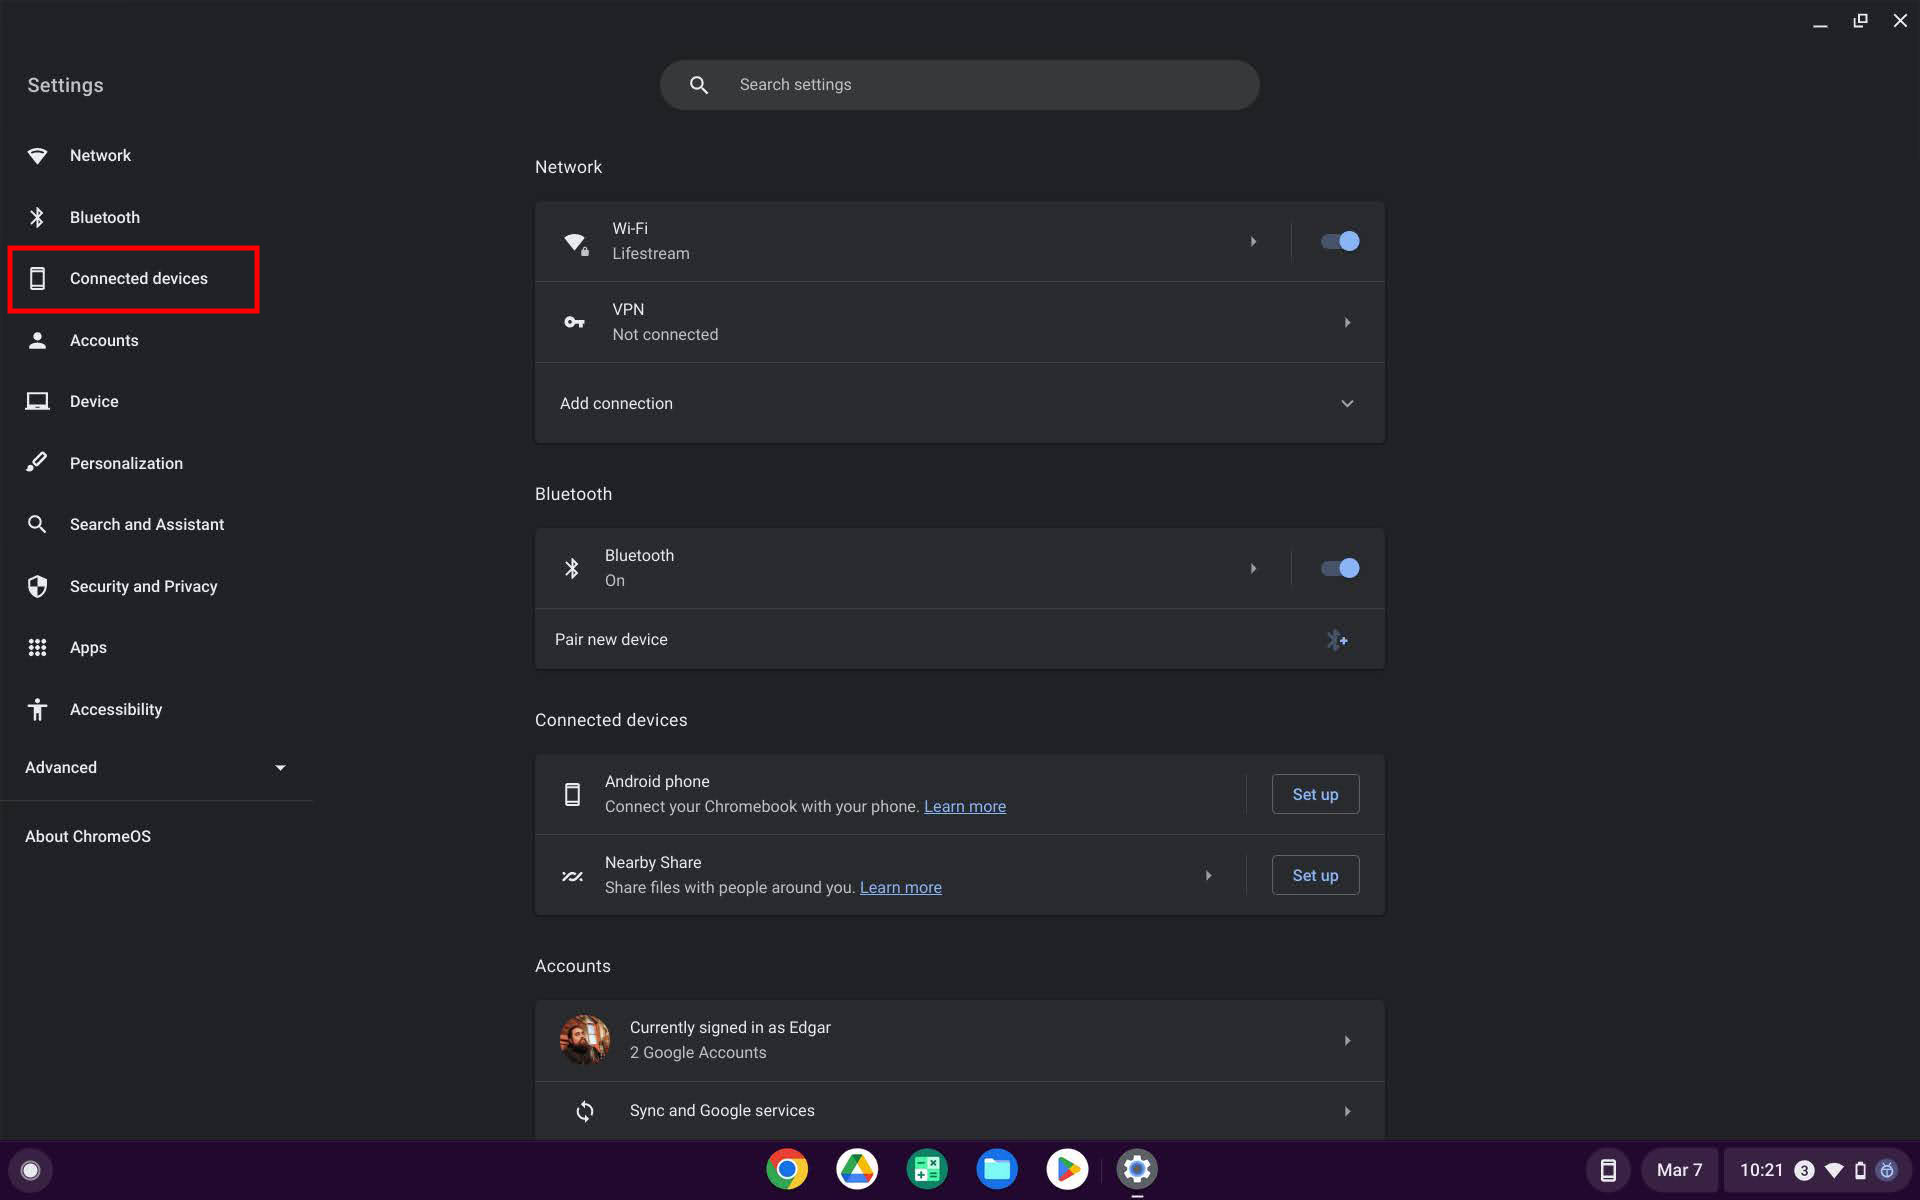This screenshot has width=1920, height=1200.
Task: Disable the Bluetooth toggle switch
Action: click(1340, 568)
